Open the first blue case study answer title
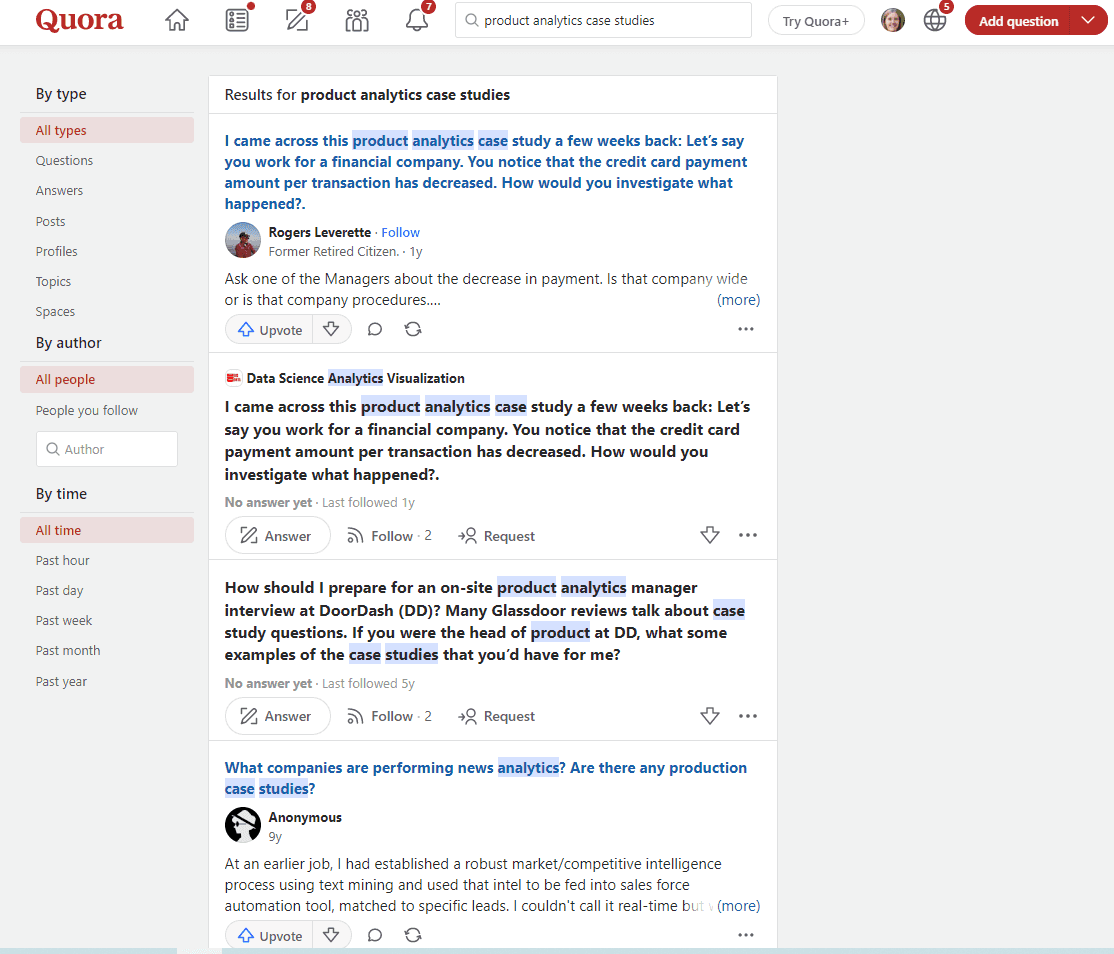The width and height of the screenshot is (1114, 954). pyautogui.click(x=486, y=172)
